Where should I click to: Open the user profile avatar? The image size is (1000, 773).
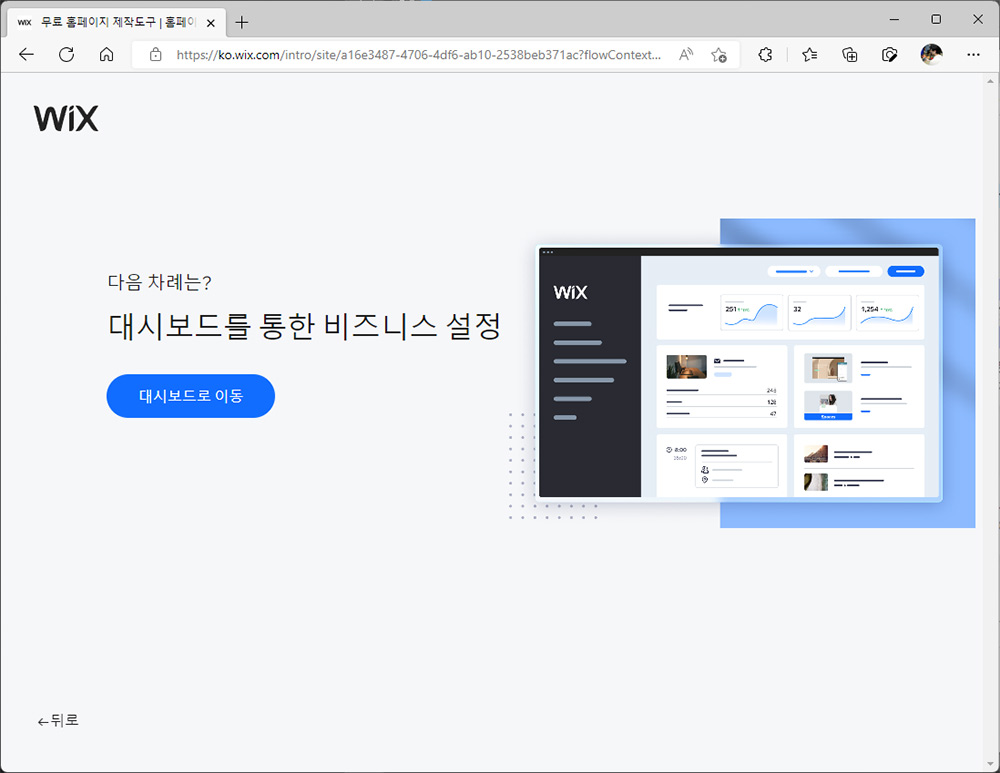[932, 55]
